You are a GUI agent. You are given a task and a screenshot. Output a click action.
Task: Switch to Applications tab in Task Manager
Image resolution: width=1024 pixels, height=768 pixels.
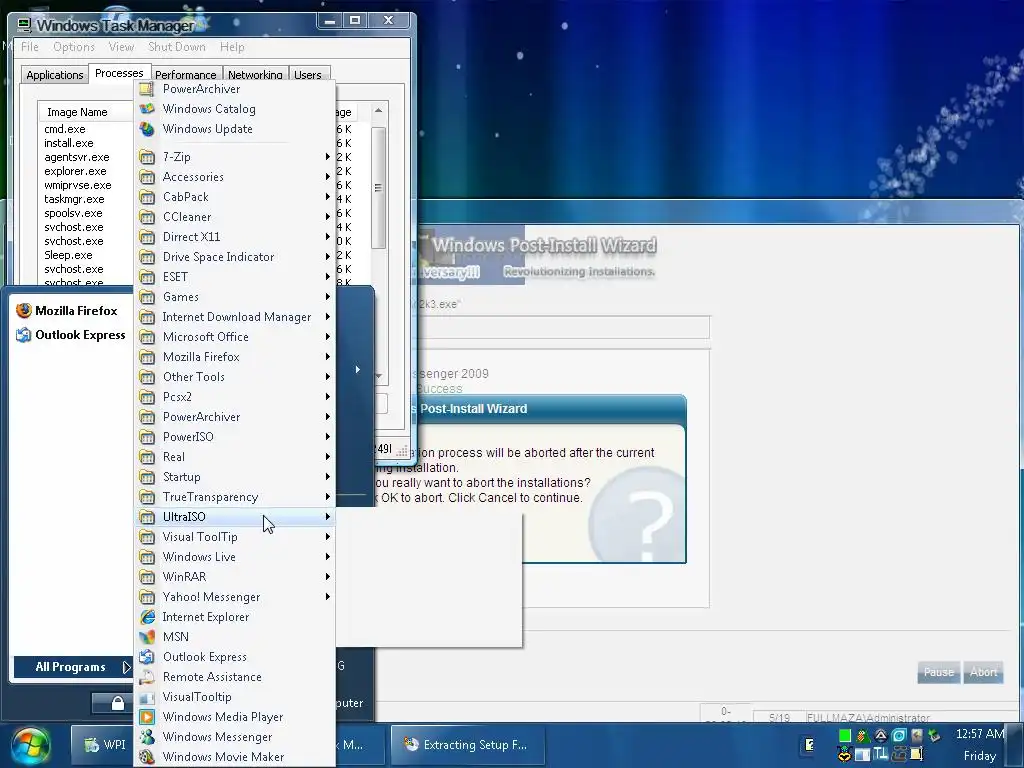click(55, 74)
